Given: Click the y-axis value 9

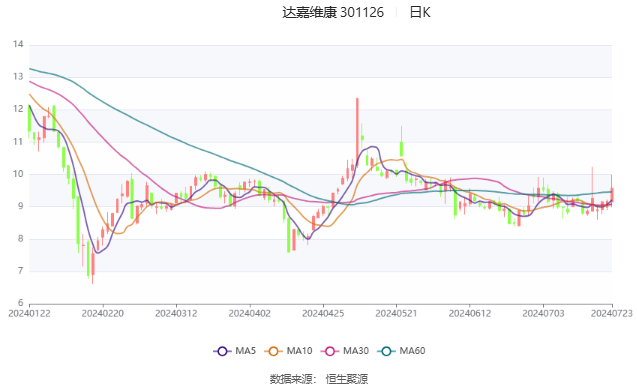Looking at the screenshot, I should [x=20, y=206].
